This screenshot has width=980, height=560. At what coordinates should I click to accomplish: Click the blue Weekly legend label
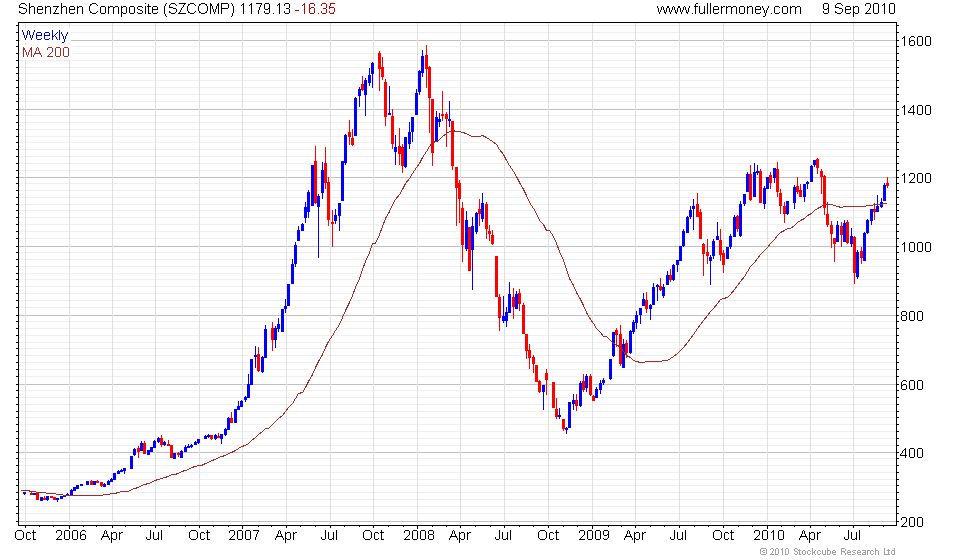tap(44, 35)
